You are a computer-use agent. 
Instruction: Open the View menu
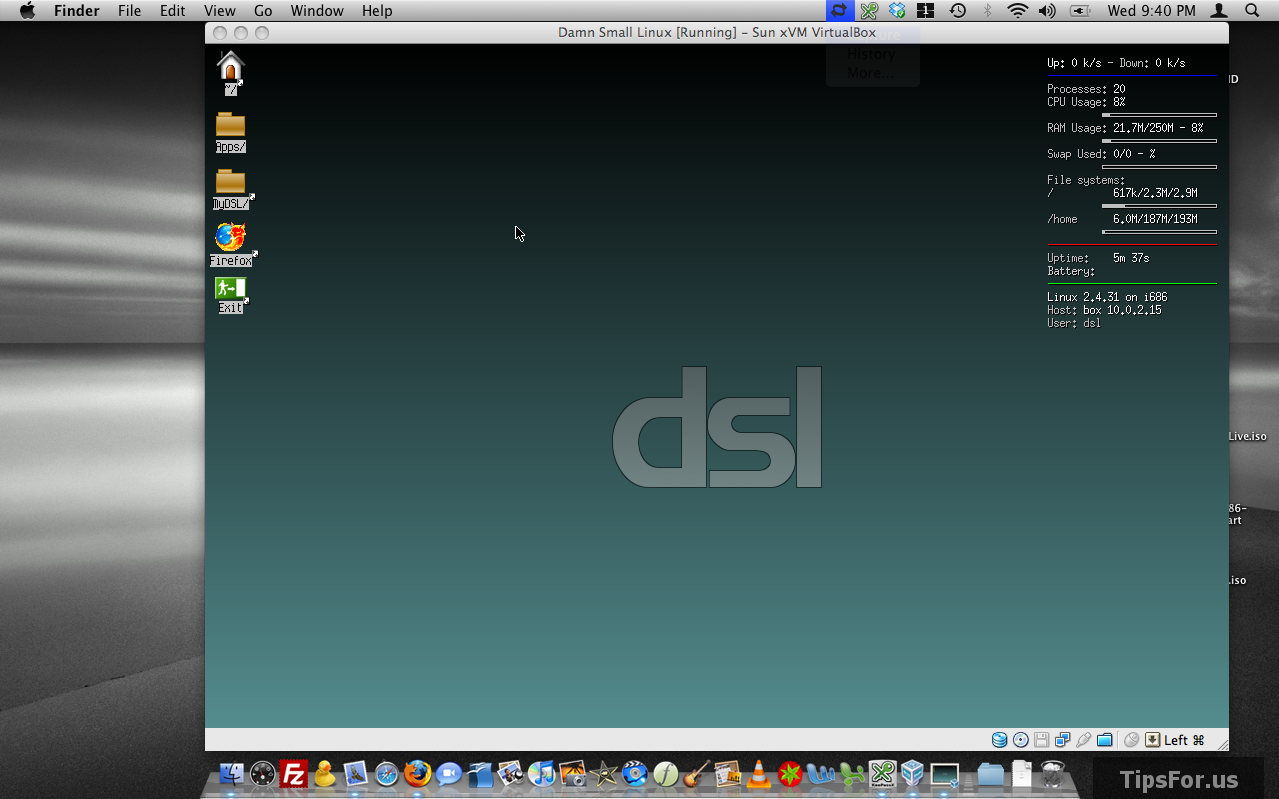[219, 11]
